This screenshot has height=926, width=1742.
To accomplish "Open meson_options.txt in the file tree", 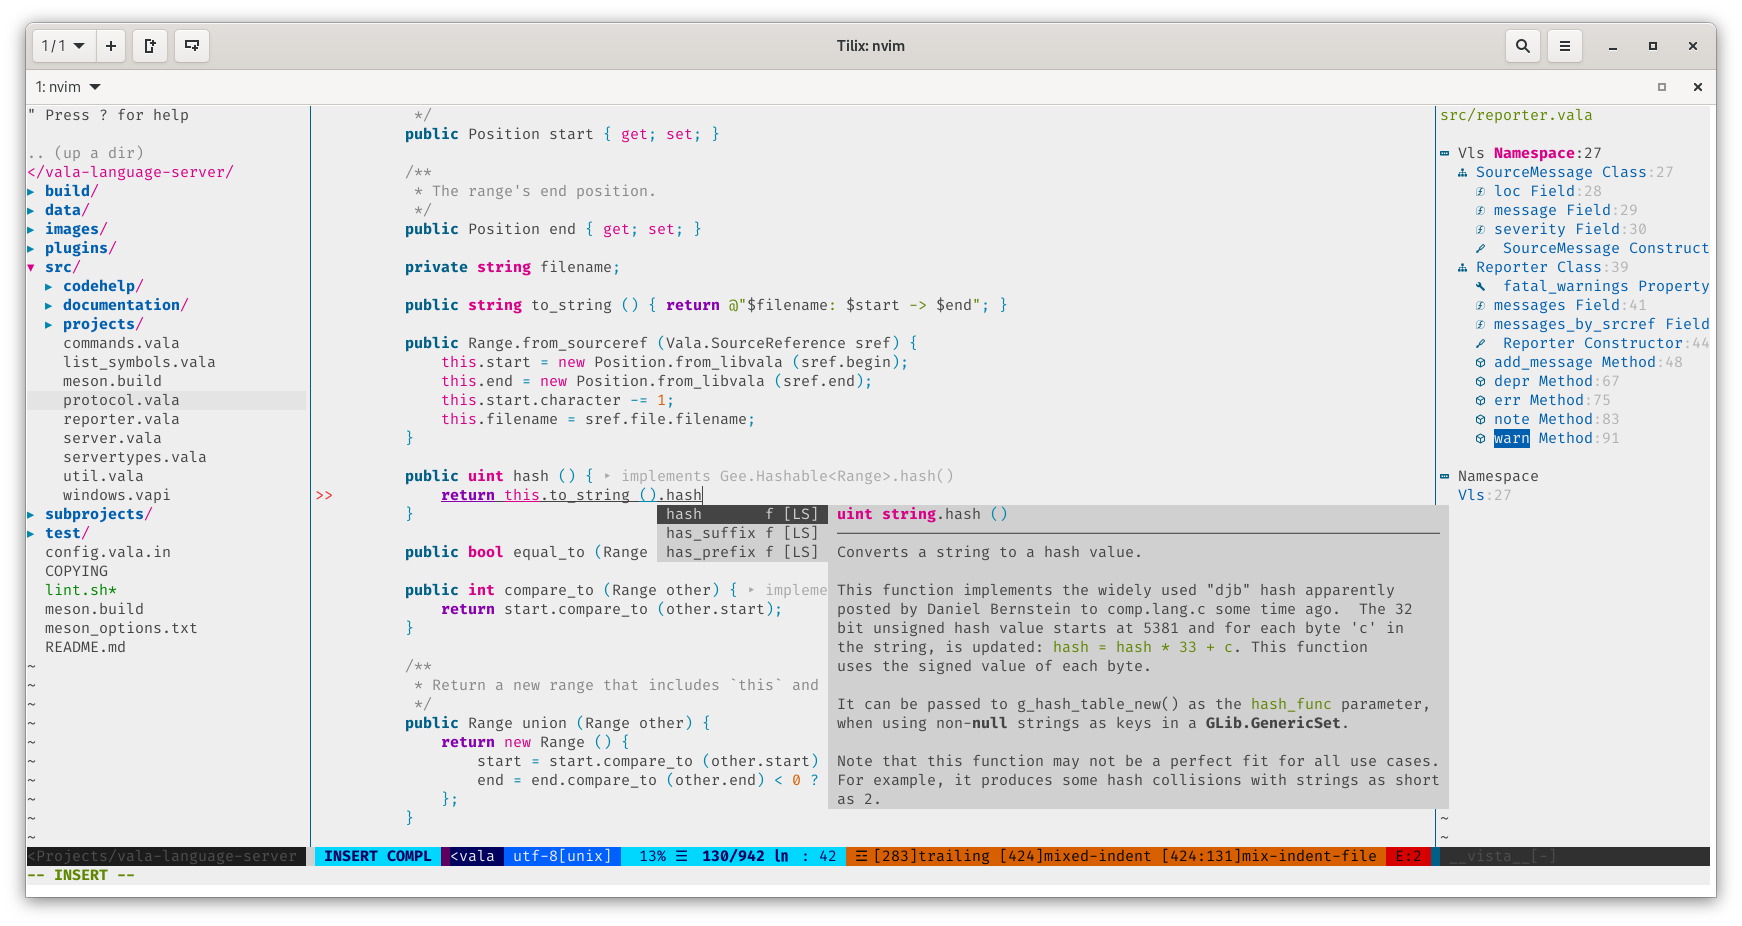I will [x=121, y=628].
